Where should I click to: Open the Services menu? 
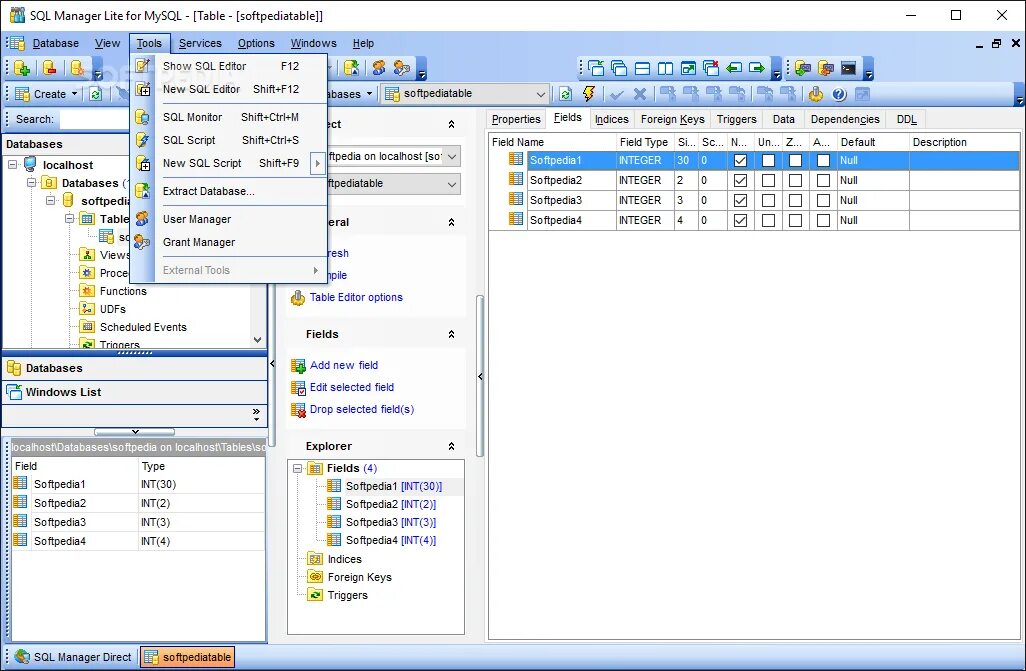[x=200, y=43]
